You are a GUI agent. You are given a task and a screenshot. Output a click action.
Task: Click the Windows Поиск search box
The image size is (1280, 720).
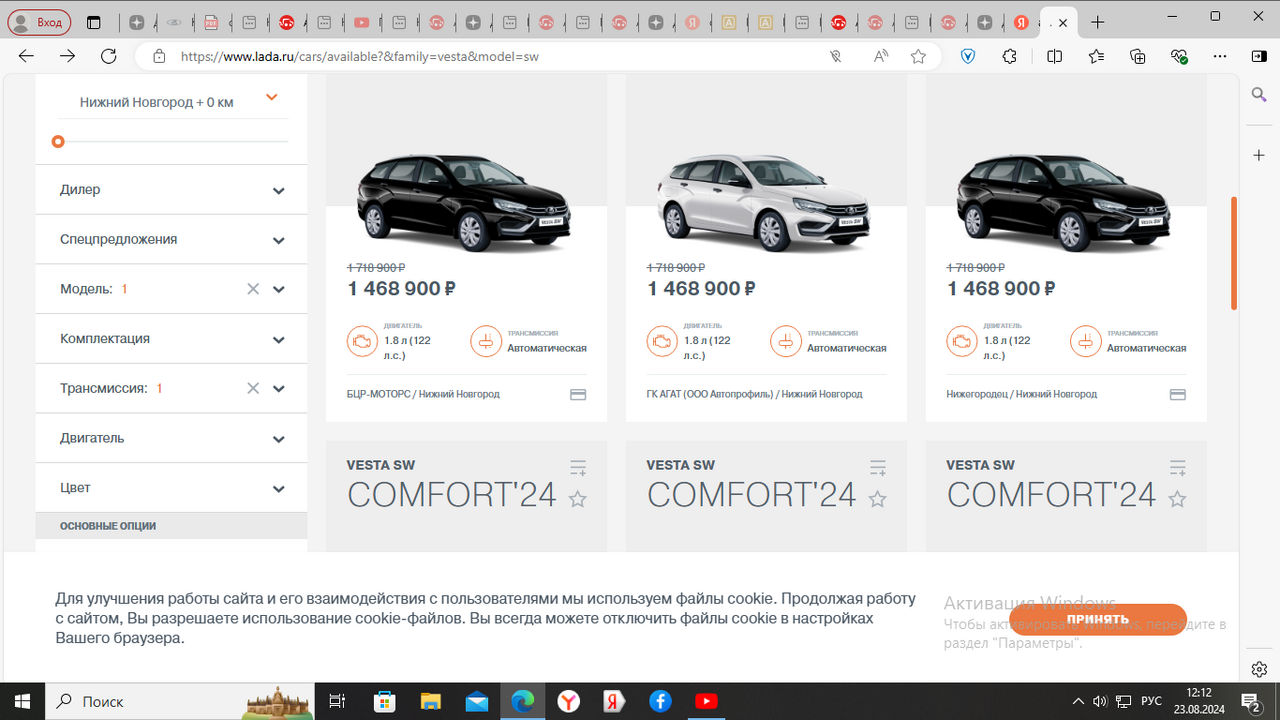180,702
